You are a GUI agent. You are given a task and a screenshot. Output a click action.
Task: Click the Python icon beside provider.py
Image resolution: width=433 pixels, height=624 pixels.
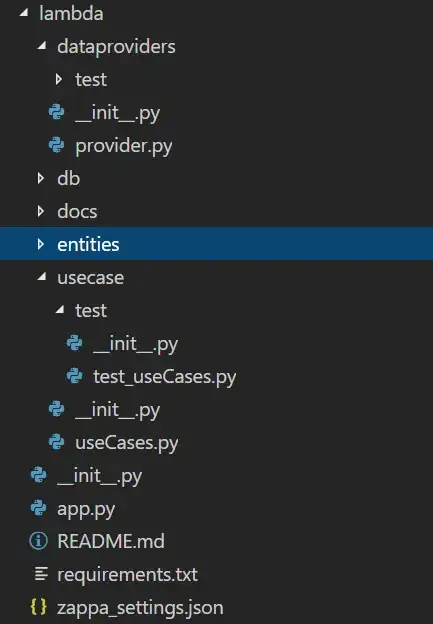point(57,145)
